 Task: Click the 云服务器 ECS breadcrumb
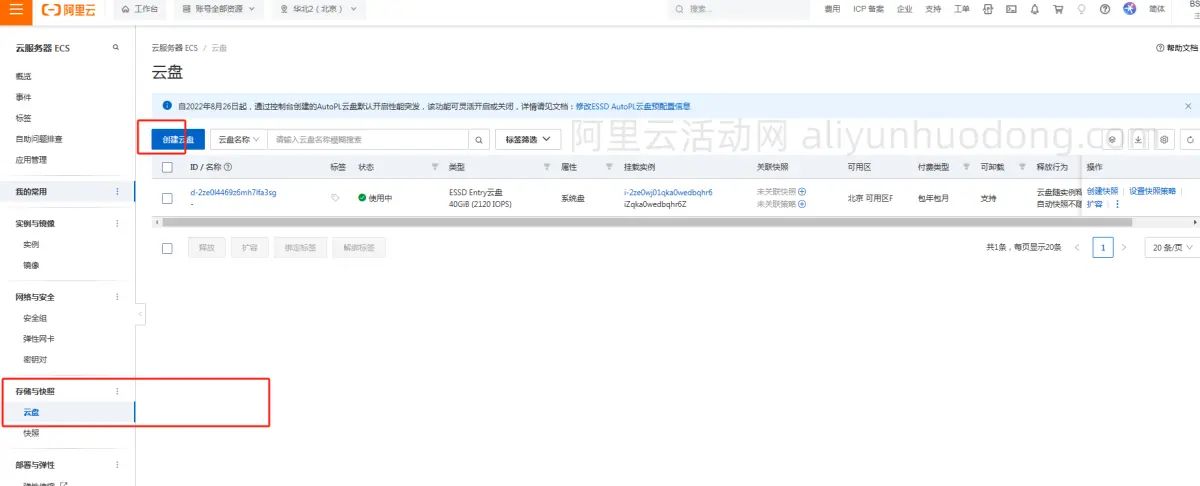(x=174, y=48)
